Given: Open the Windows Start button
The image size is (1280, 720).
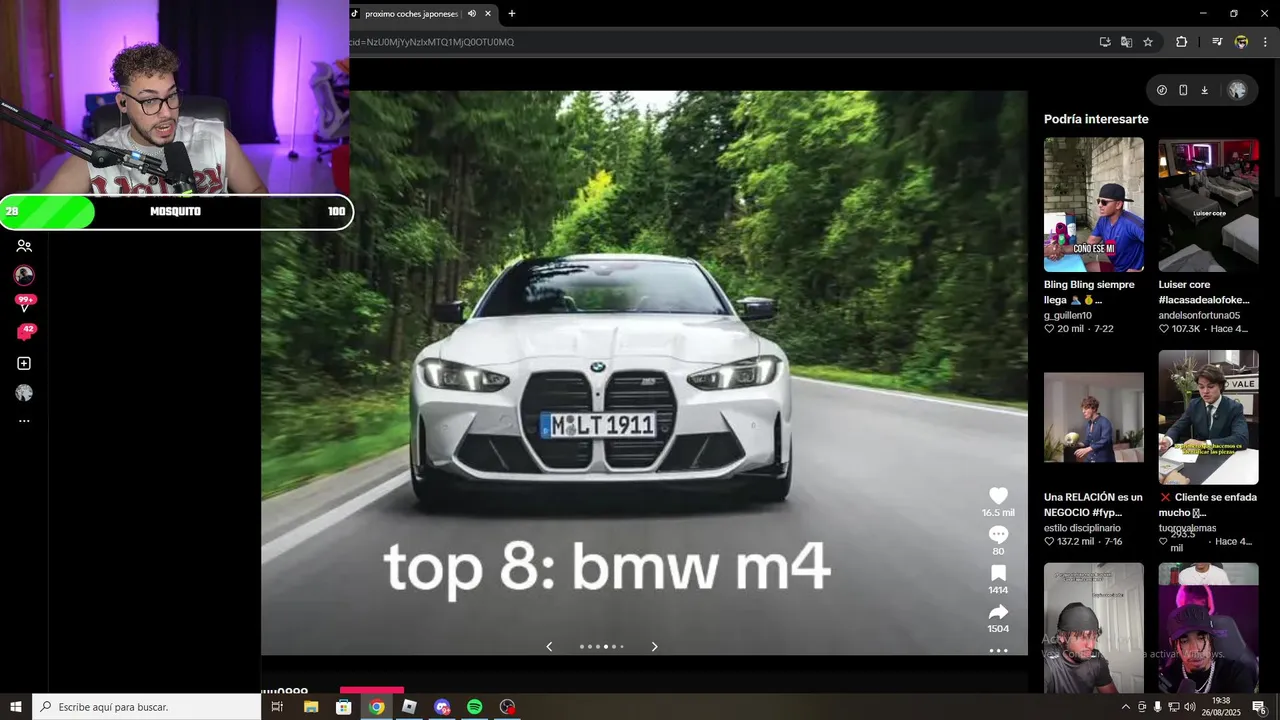Looking at the screenshot, I should (x=16, y=707).
